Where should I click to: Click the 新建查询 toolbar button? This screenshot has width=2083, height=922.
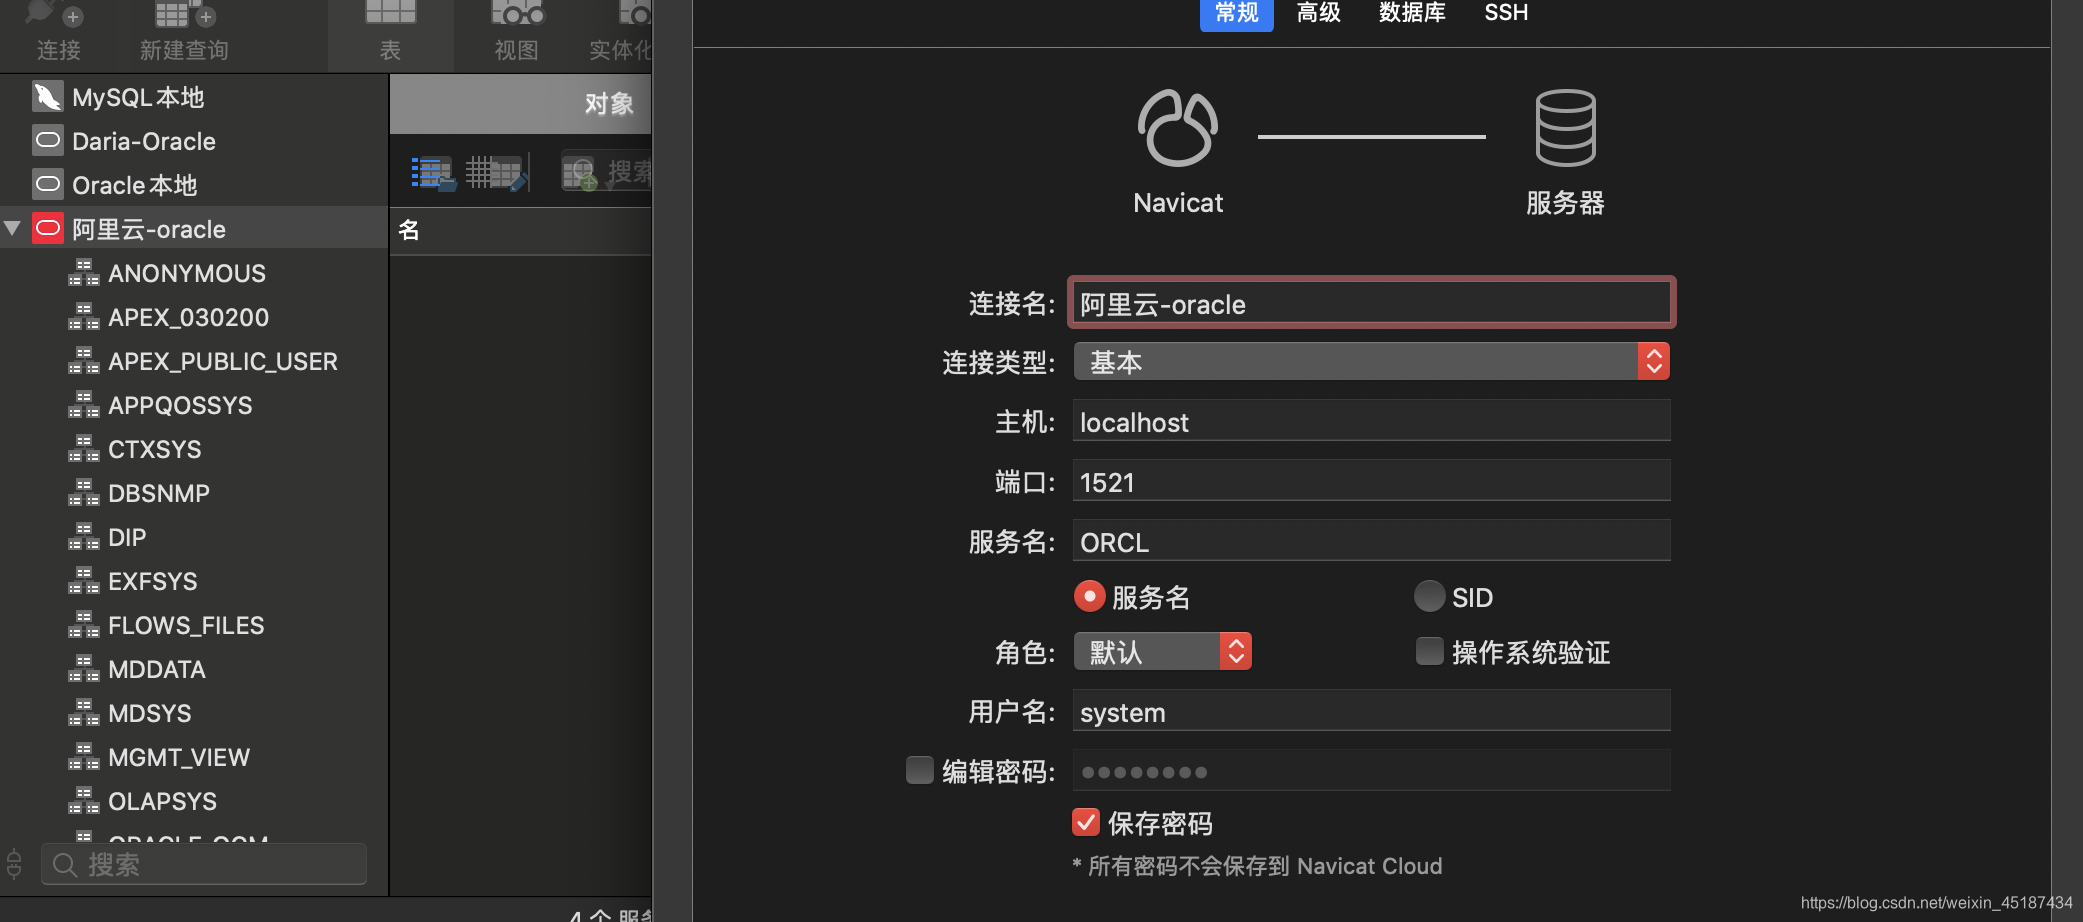[x=184, y=32]
